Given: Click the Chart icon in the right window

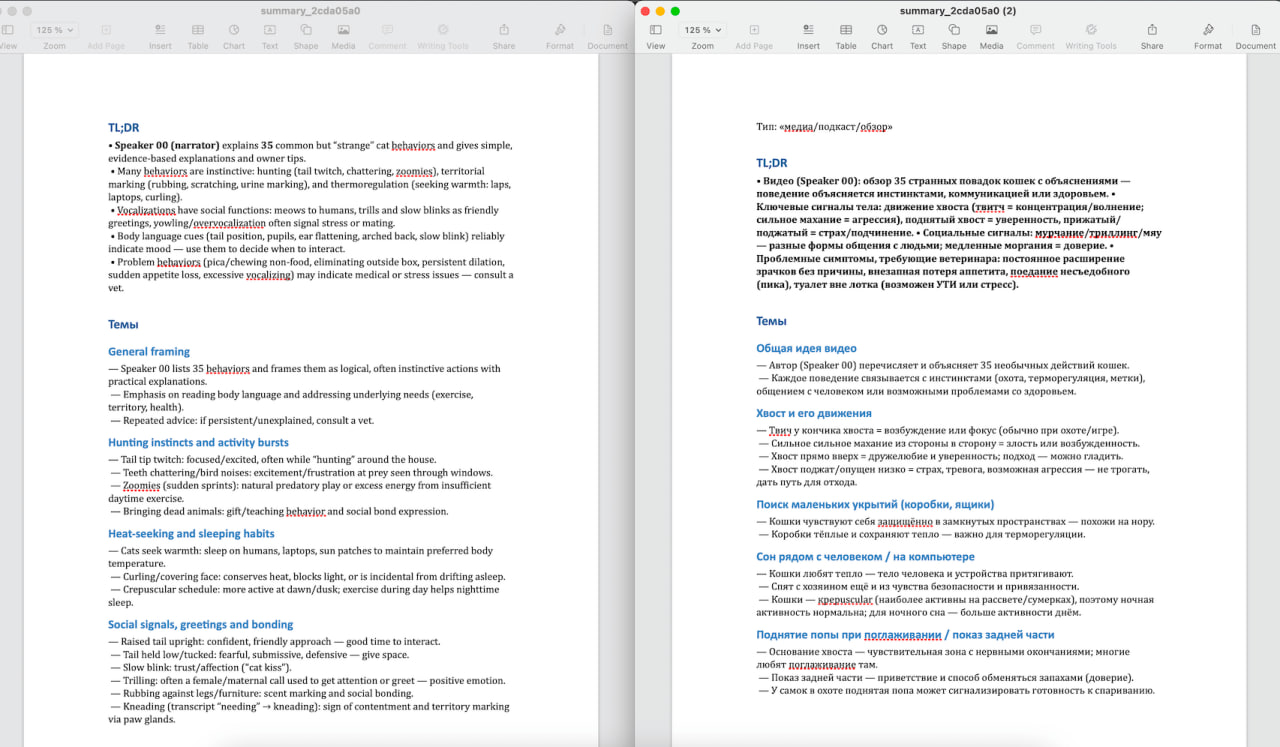Looking at the screenshot, I should point(882,30).
